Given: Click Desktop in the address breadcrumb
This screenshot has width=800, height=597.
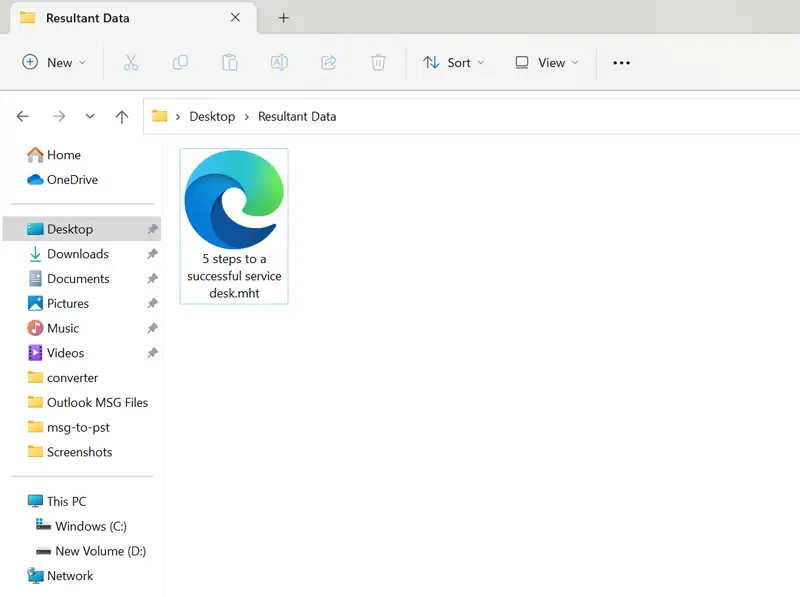Looking at the screenshot, I should tap(212, 117).
